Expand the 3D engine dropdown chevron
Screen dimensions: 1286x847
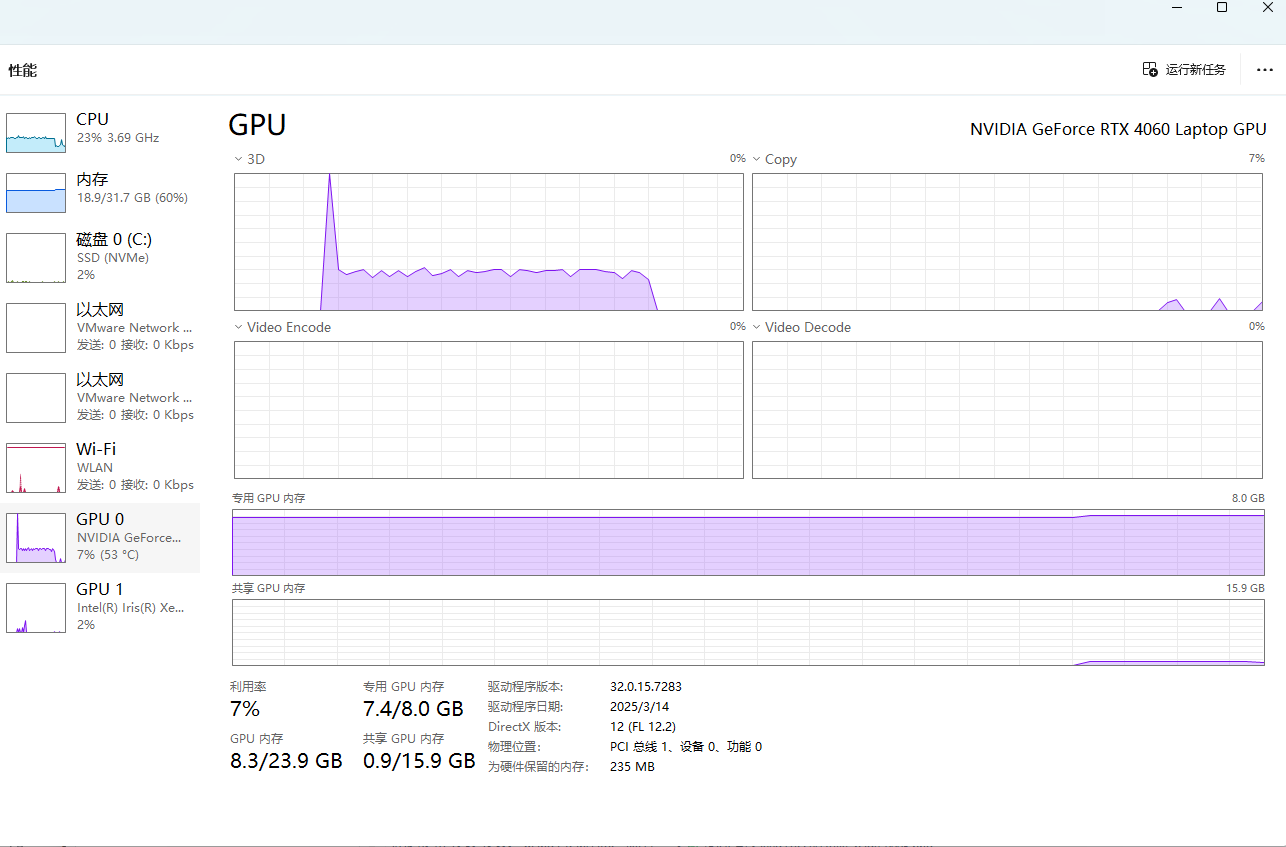pos(238,159)
